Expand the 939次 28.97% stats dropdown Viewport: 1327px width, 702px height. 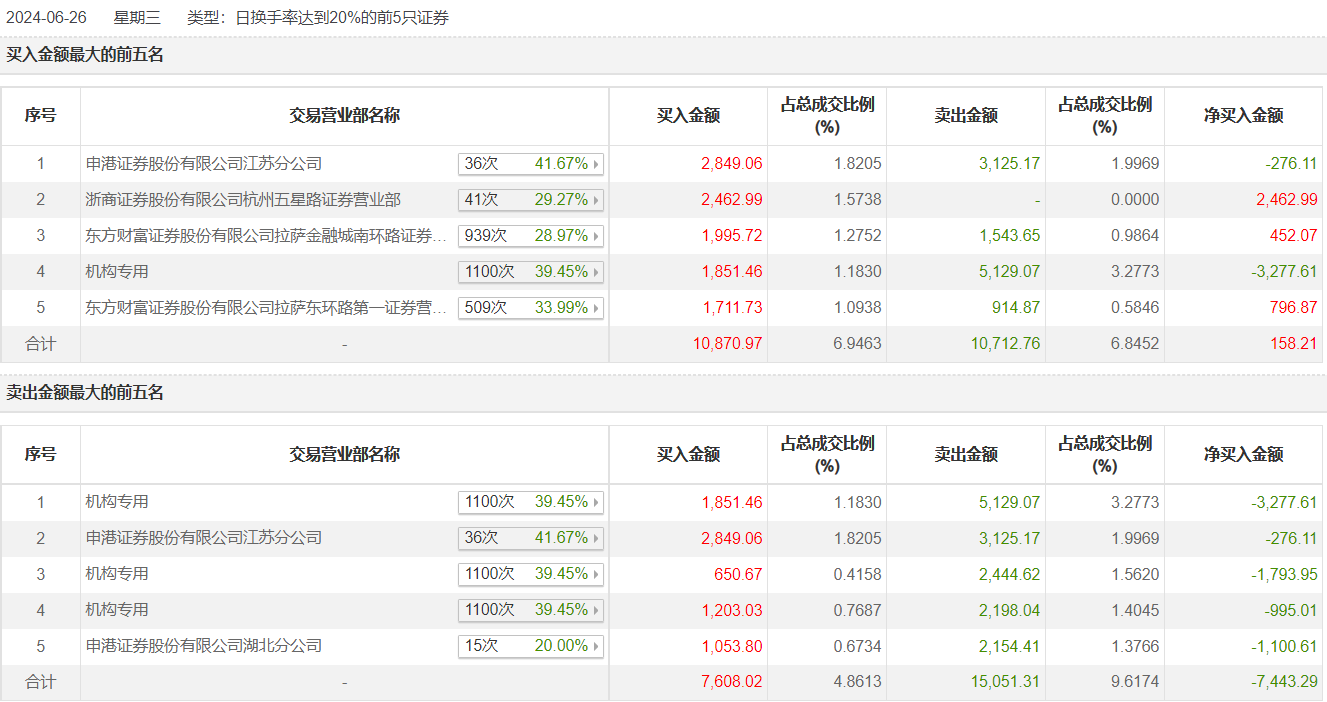point(530,236)
